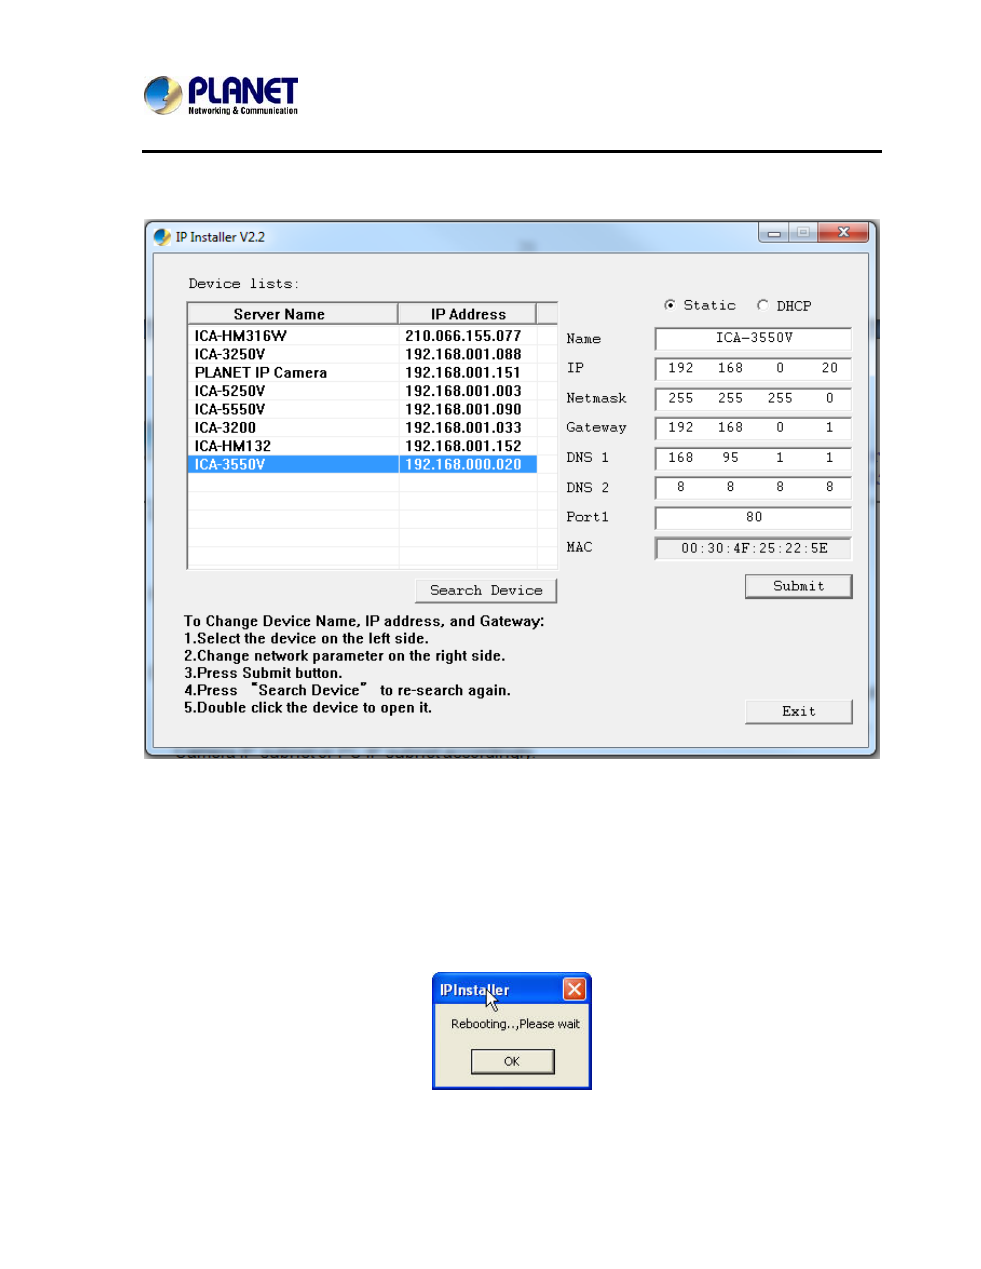
Task: Choose ICA-5550V from the device list
Action: (230, 409)
